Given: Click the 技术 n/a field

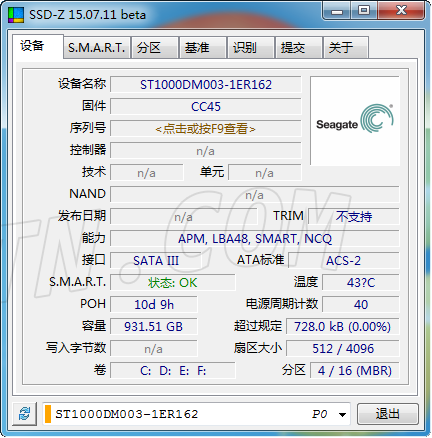Looking at the screenshot, I should 147,173.
